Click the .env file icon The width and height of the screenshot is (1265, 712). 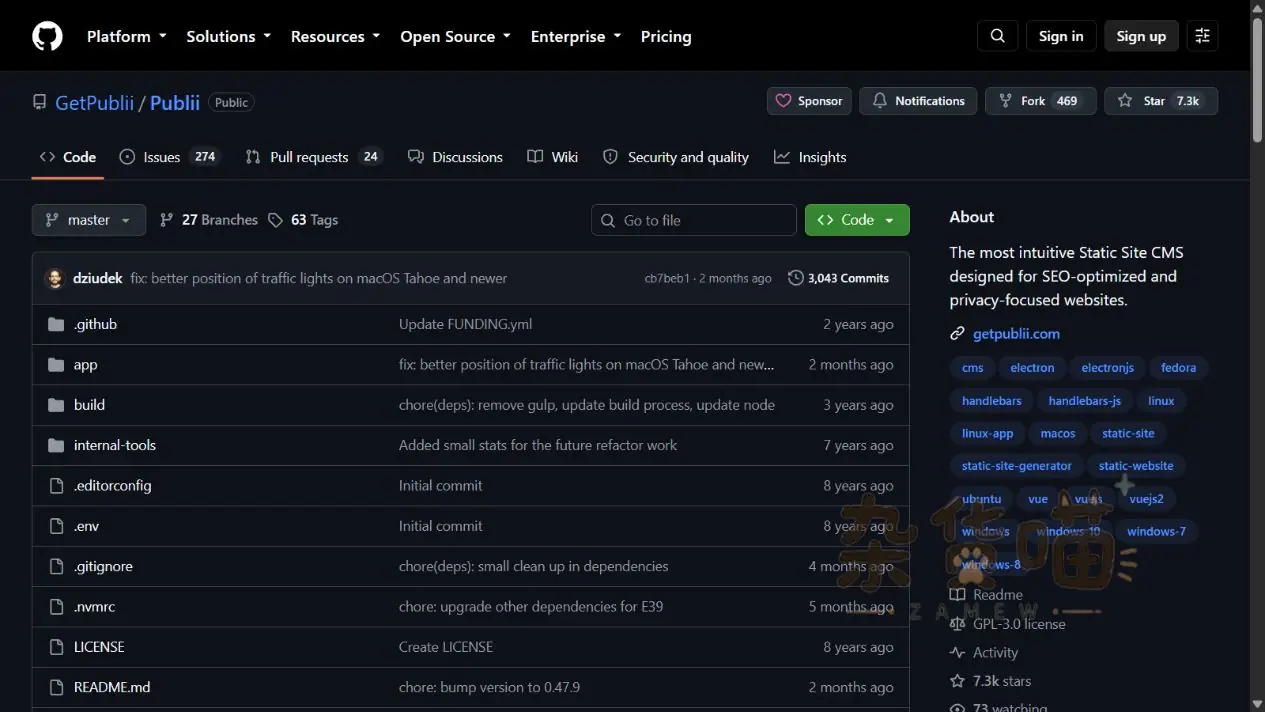coord(56,526)
